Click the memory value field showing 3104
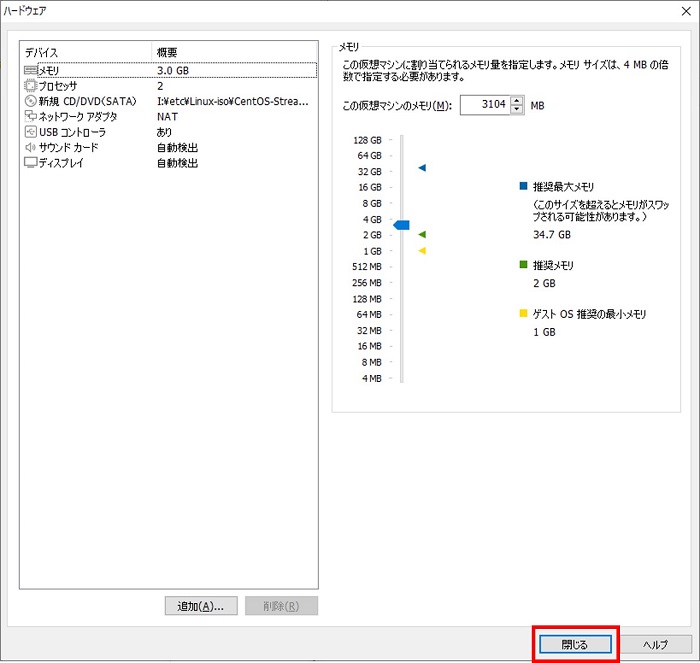Image resolution: width=700 pixels, height=663 pixels. [485, 105]
